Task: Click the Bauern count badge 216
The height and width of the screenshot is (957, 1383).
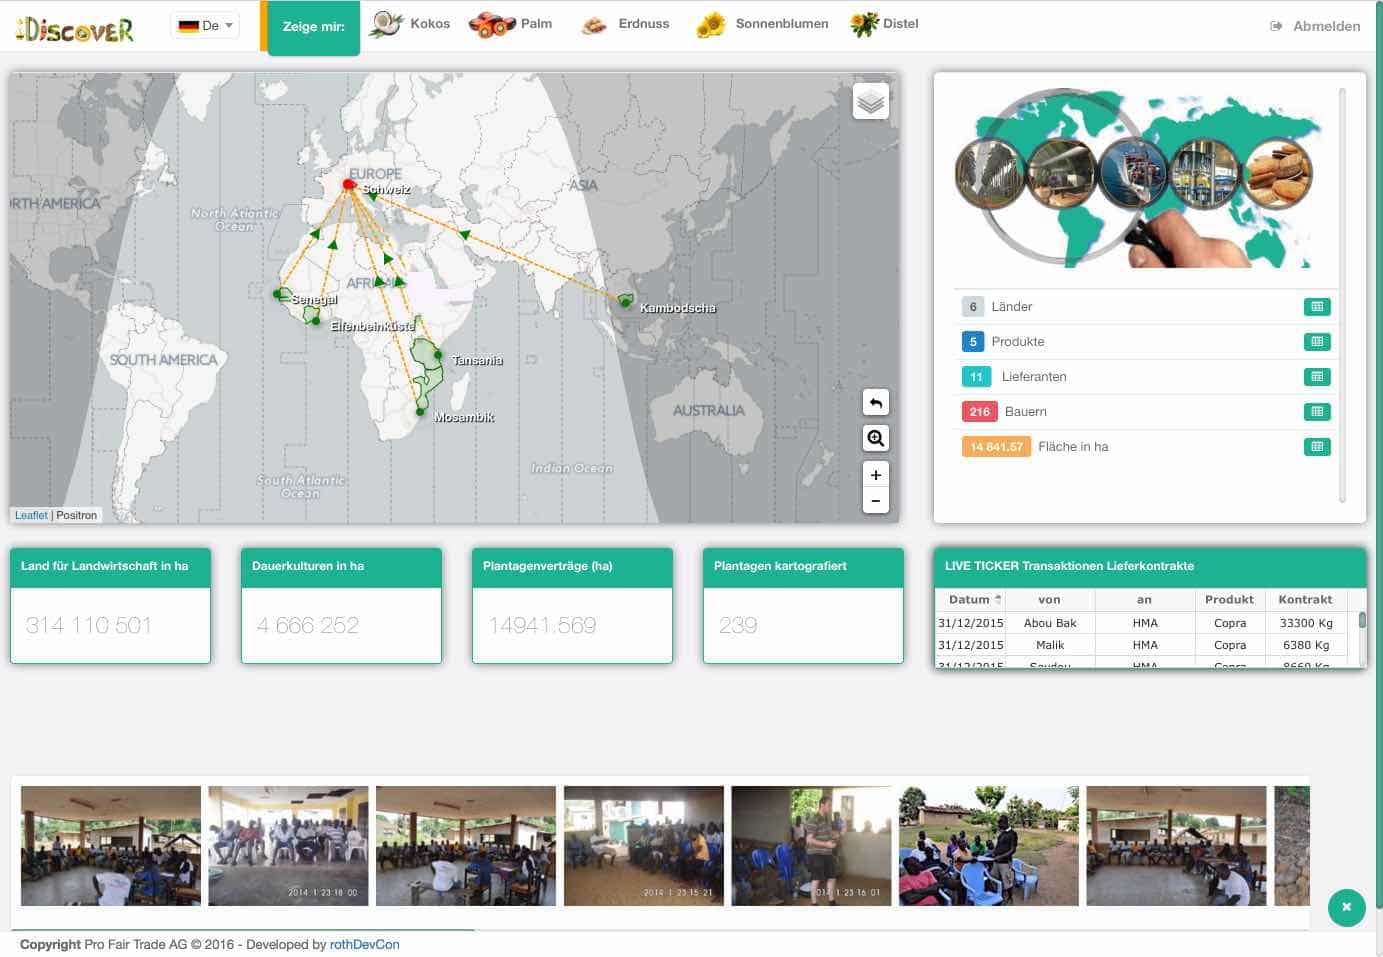Action: click(980, 412)
